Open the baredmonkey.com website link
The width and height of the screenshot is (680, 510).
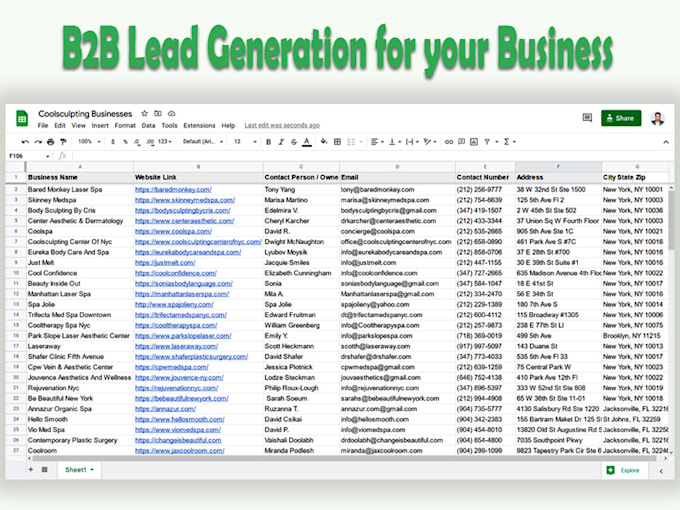click(x=173, y=190)
